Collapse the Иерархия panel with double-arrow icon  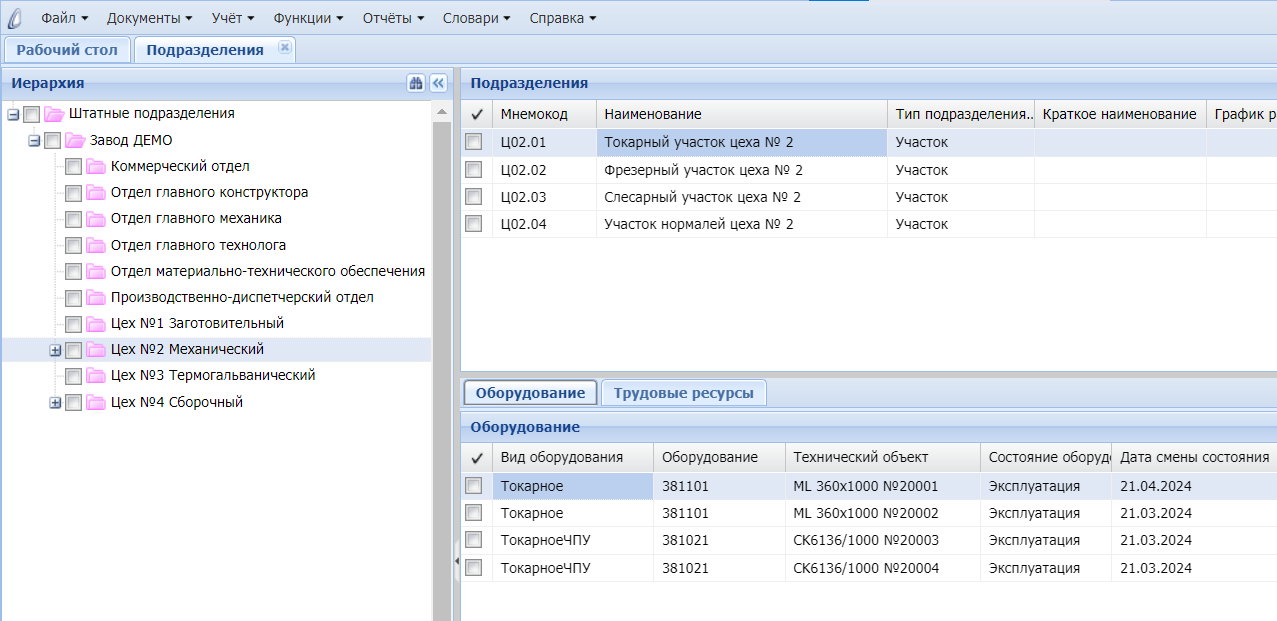(x=438, y=84)
